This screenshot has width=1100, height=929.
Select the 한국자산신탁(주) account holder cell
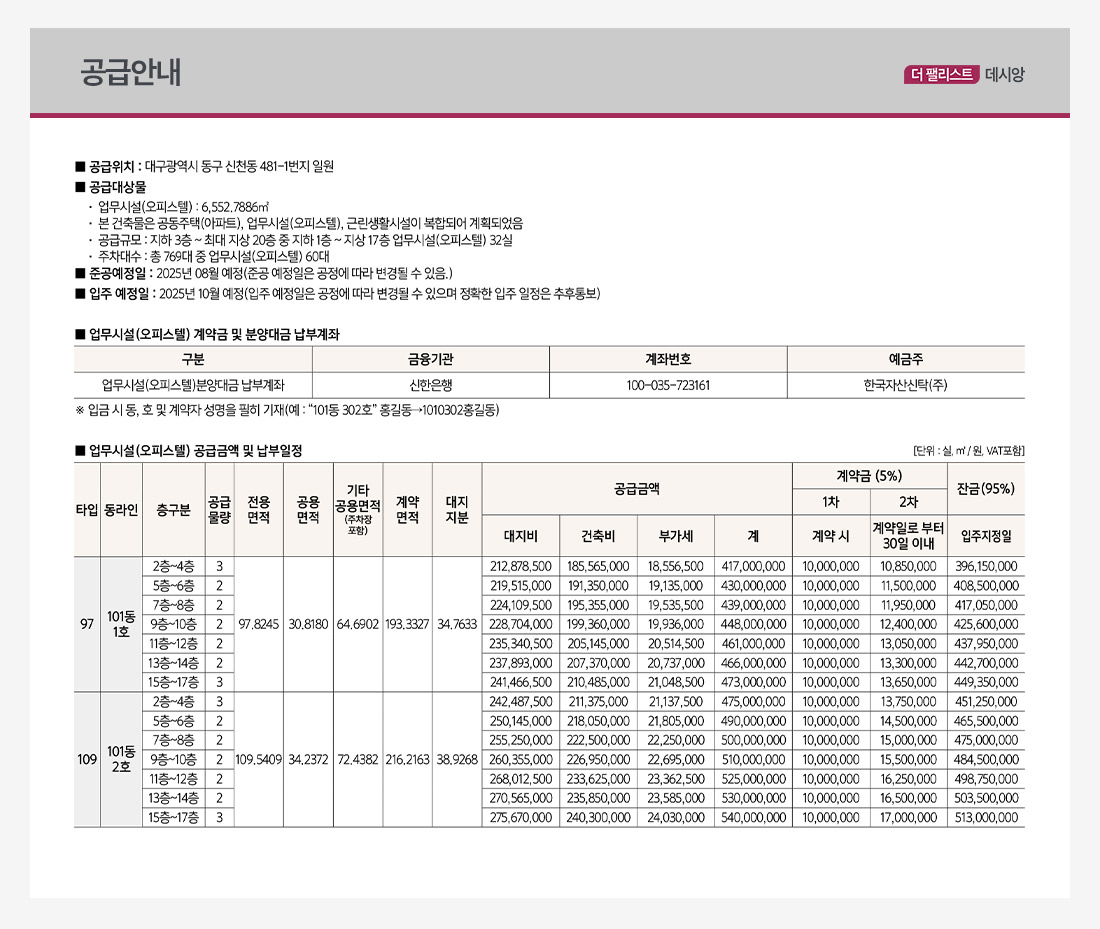point(905,385)
